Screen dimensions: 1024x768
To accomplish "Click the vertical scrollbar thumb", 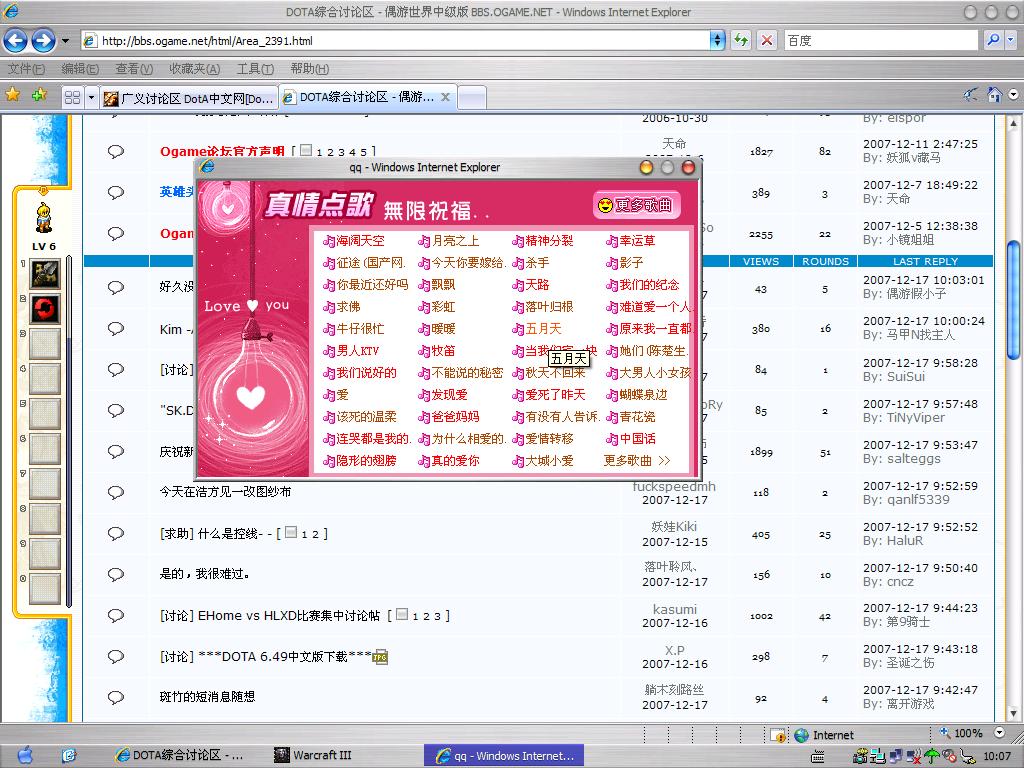I will (x=1014, y=300).
